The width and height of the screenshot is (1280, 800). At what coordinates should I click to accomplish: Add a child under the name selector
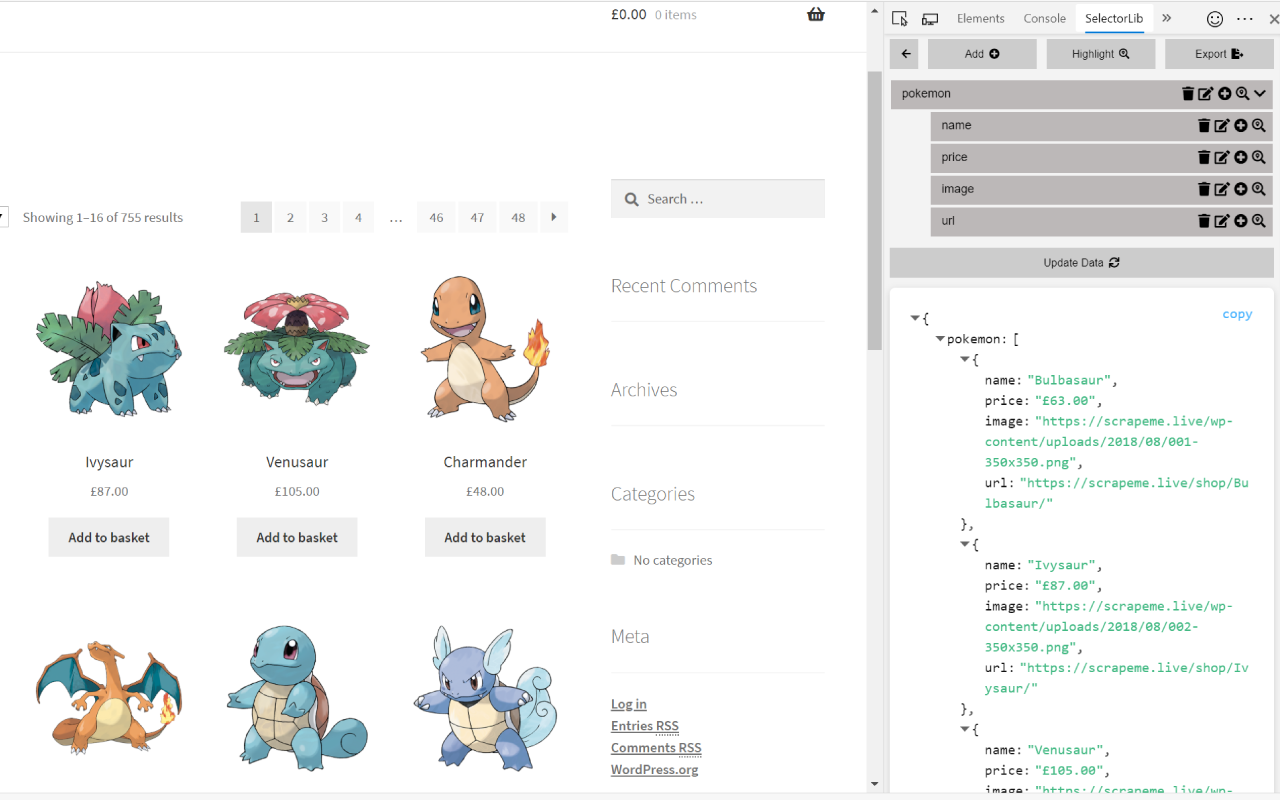pyautogui.click(x=1240, y=126)
